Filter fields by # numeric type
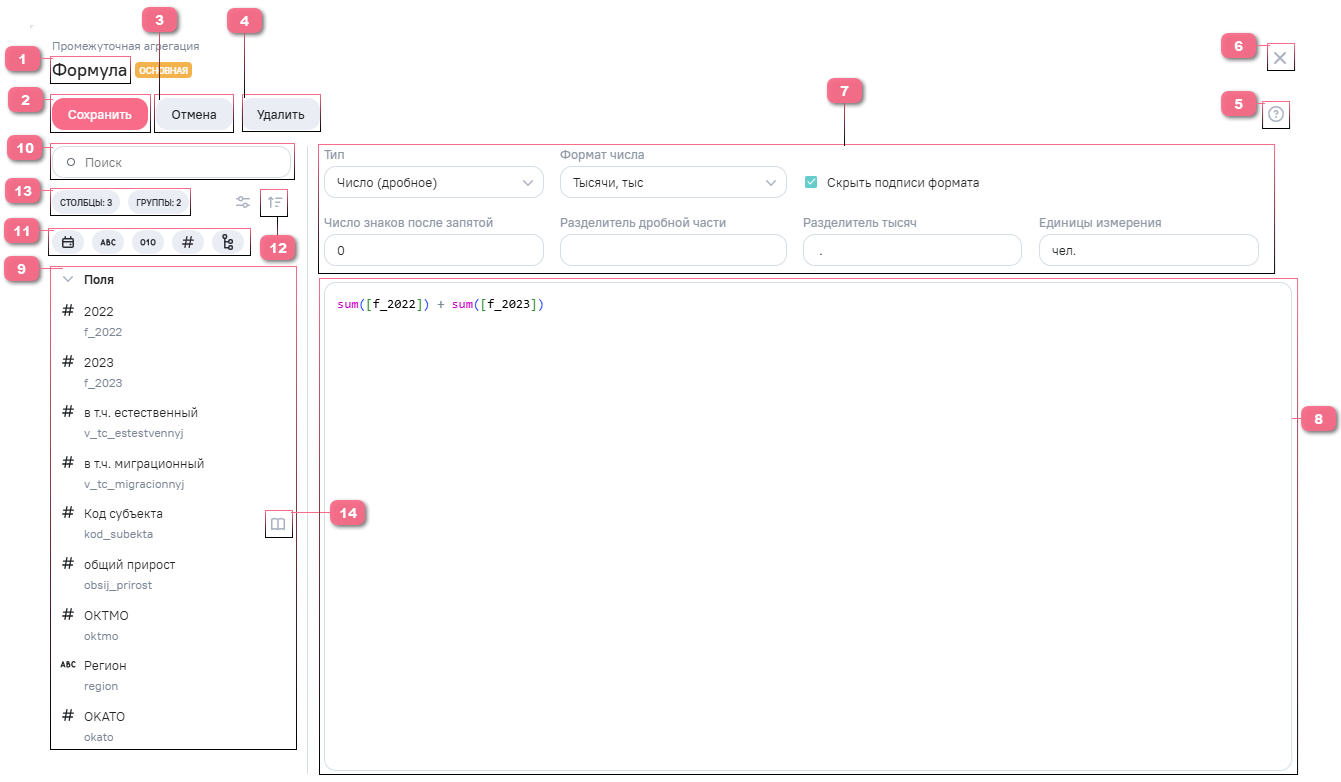This screenshot has height=782, width=1341. (x=188, y=242)
